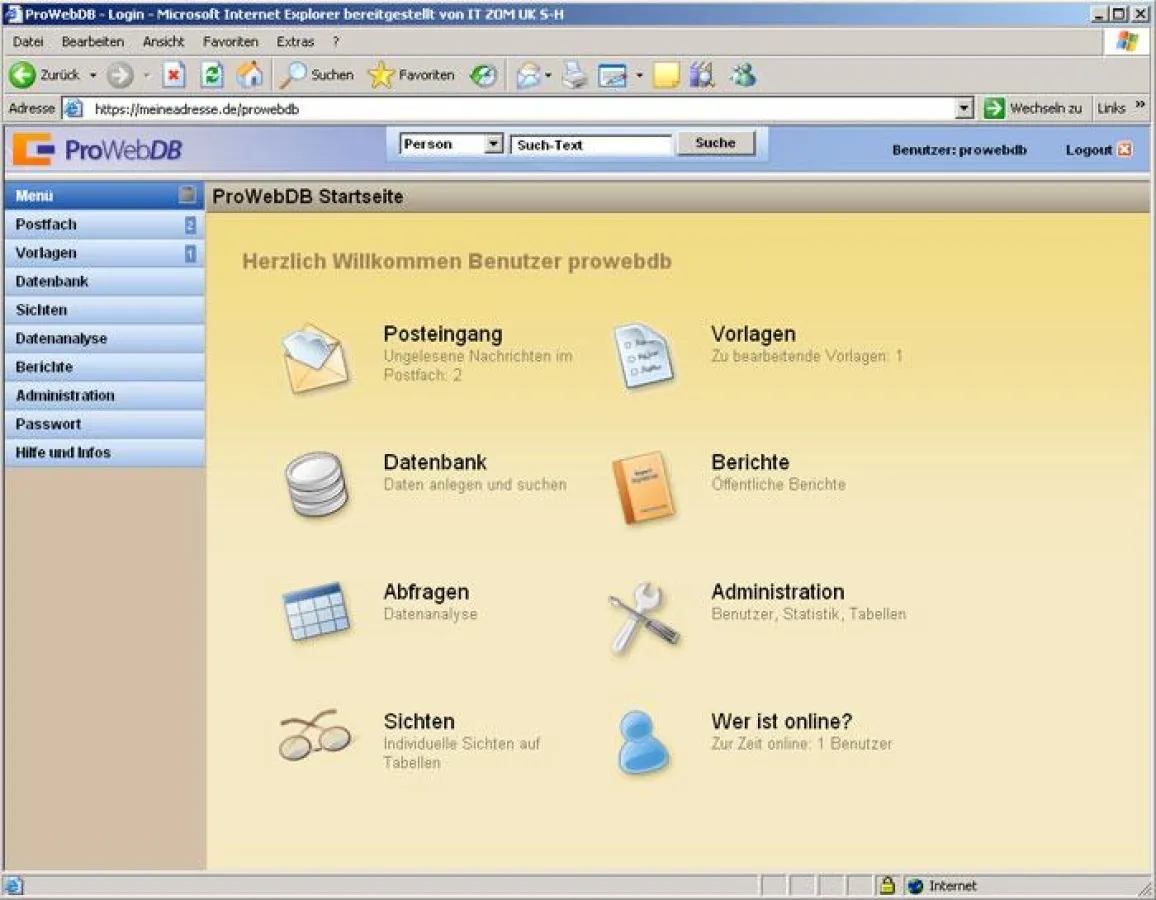Open Abfragen via the table grid icon
The height and width of the screenshot is (900, 1156).
(315, 612)
